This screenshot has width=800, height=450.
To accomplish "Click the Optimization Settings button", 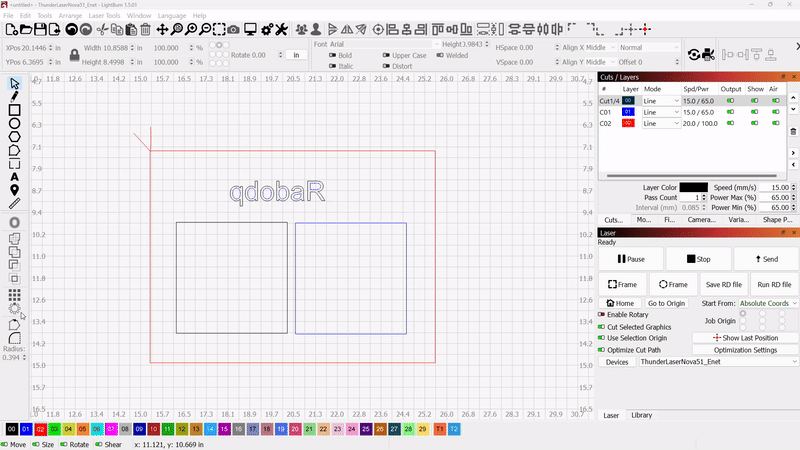I will 745,350.
